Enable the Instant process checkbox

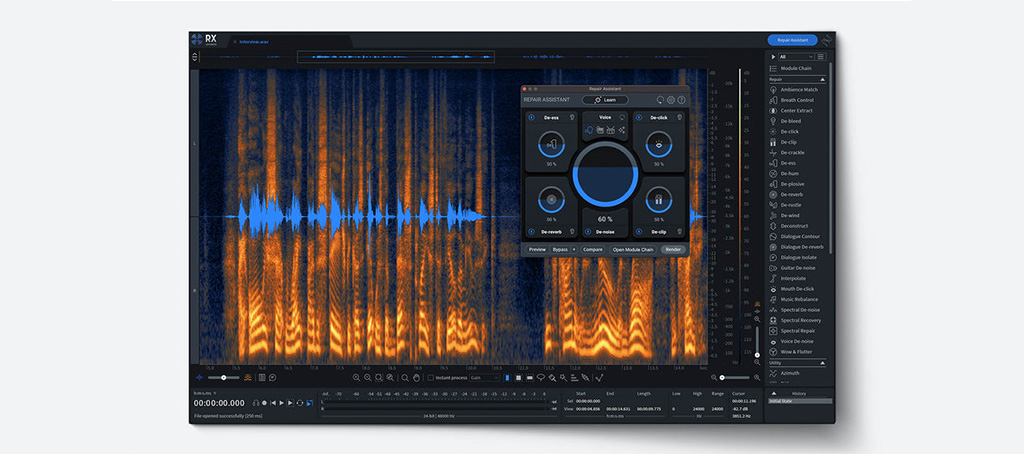tap(430, 378)
